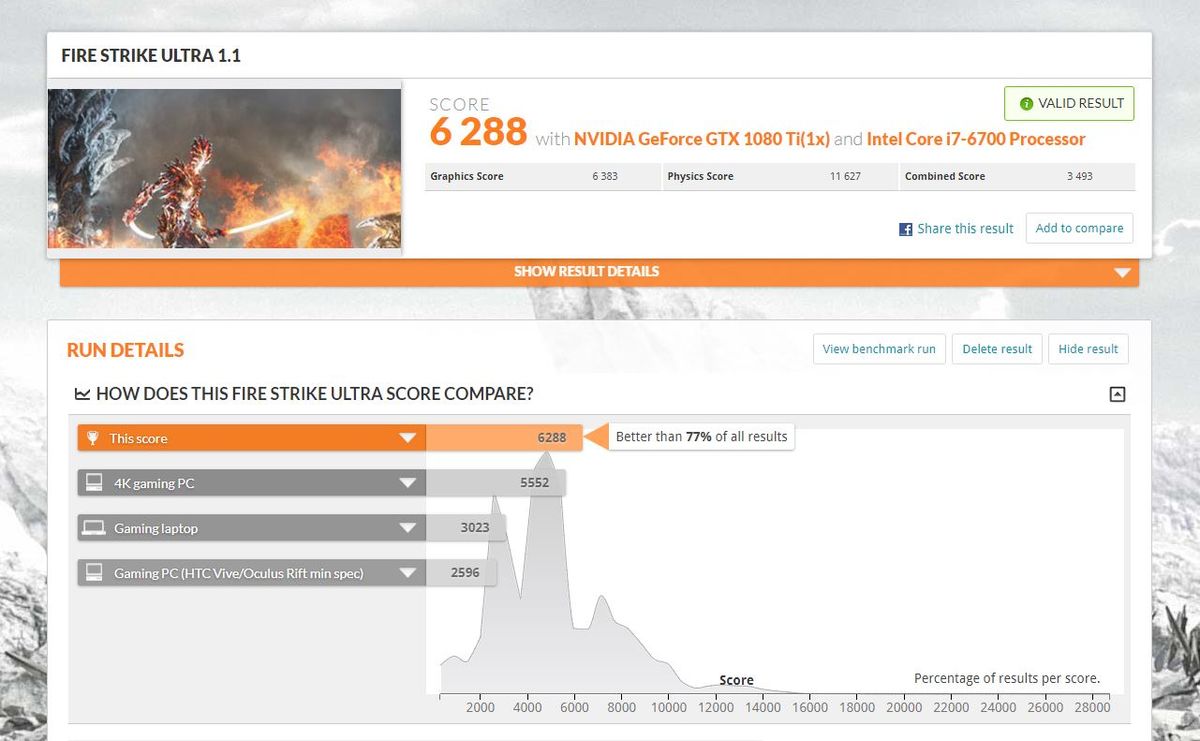Click the 6288 score bar

(504, 438)
